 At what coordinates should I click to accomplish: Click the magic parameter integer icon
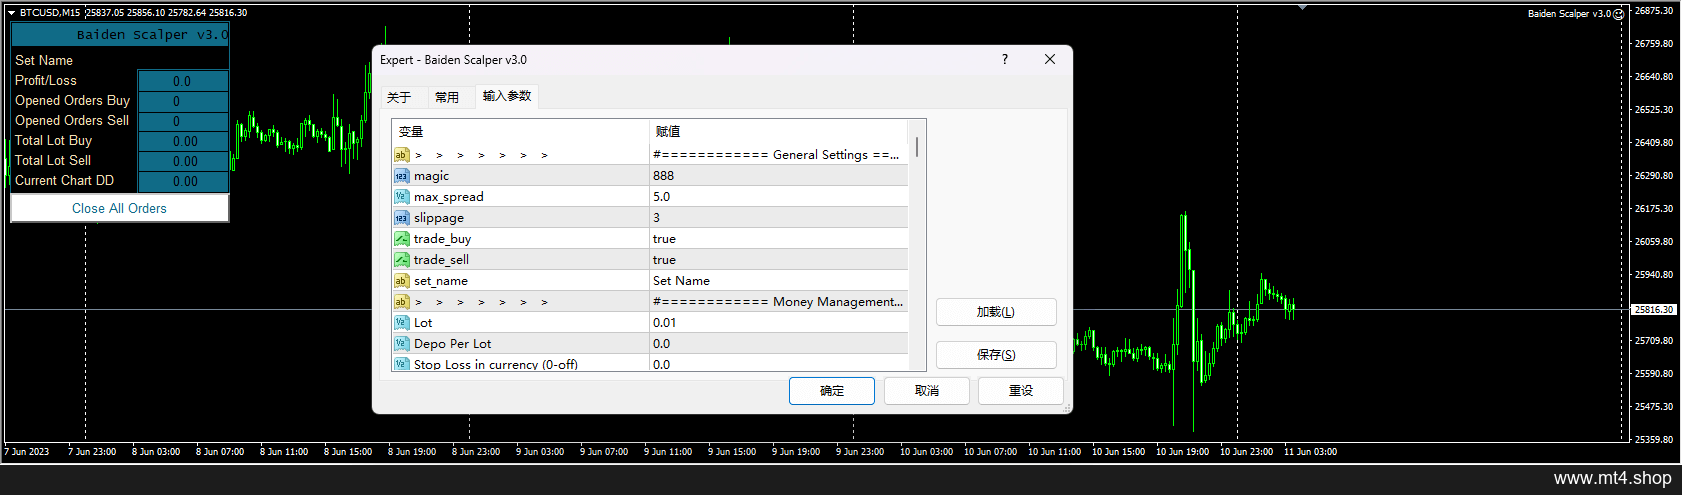[x=401, y=176]
